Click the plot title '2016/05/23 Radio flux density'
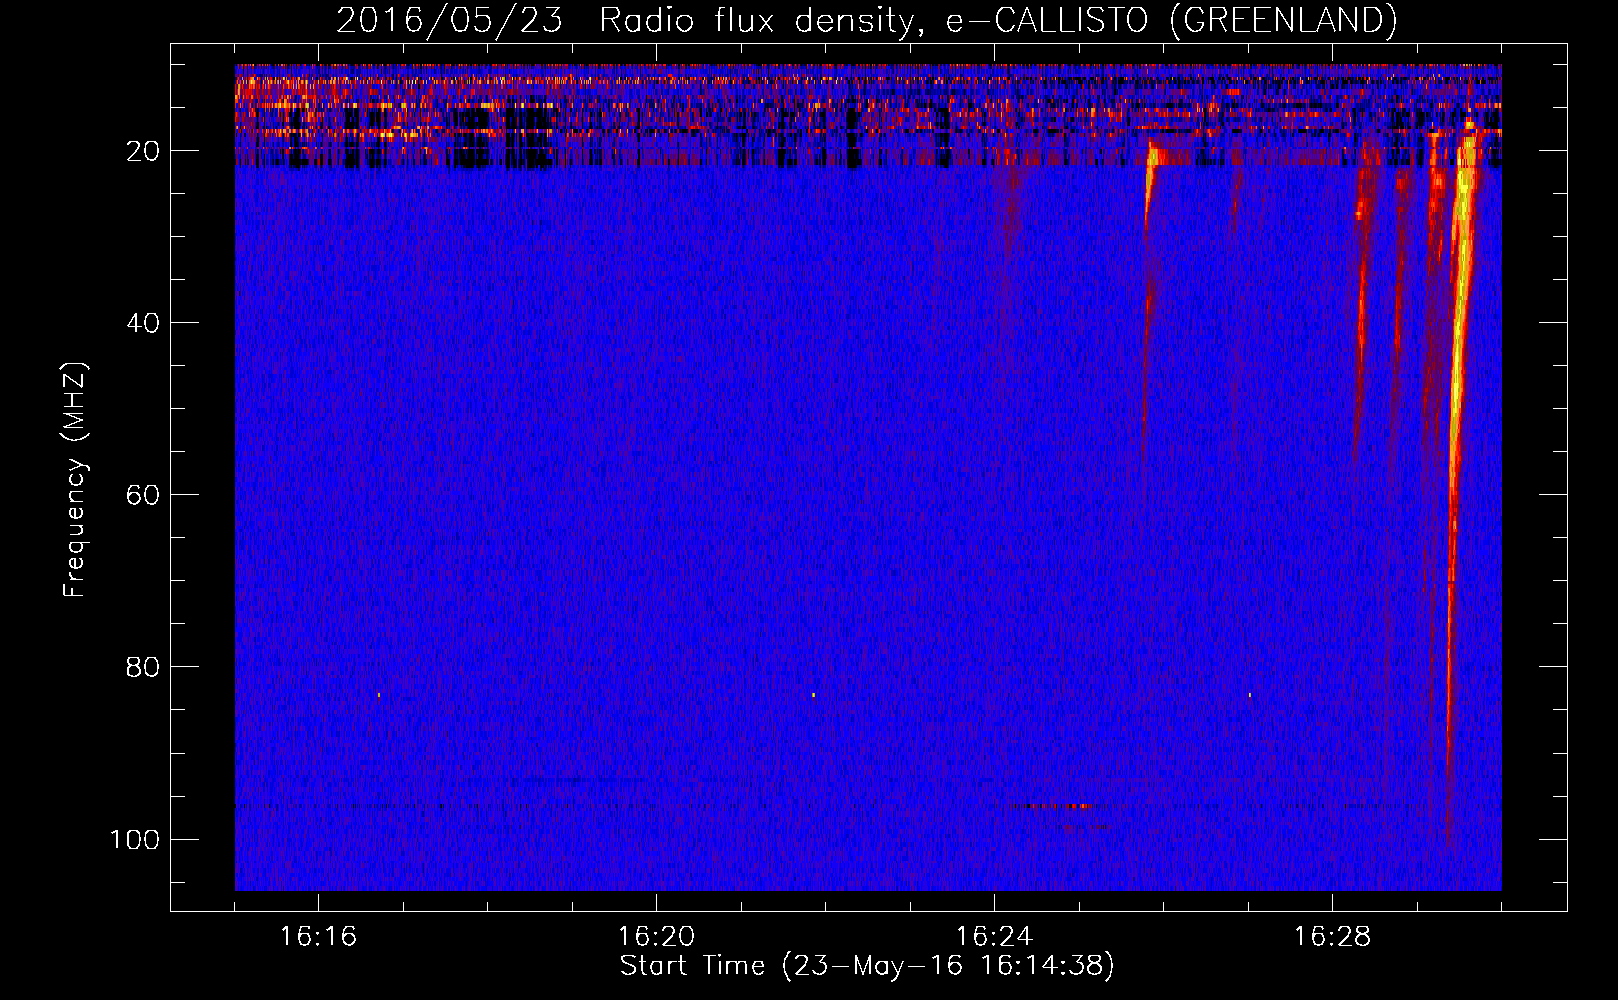 [866, 20]
